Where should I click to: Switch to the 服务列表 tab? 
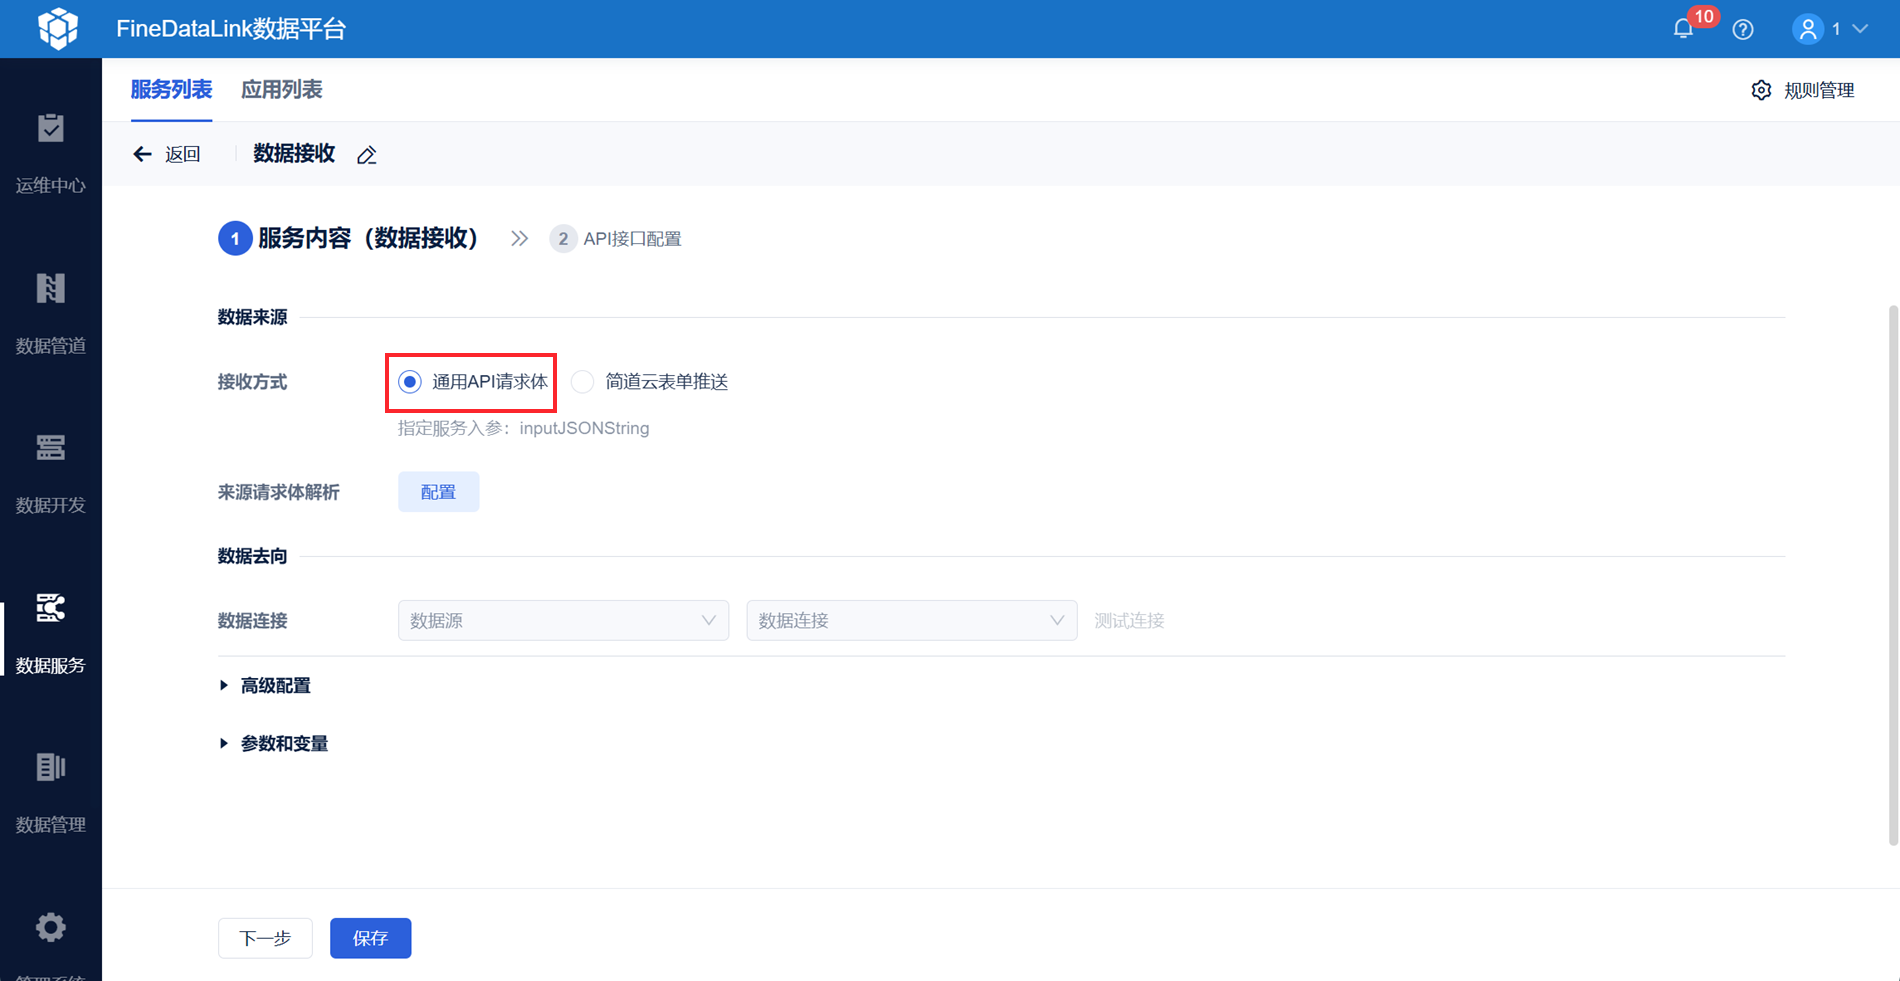pos(171,89)
